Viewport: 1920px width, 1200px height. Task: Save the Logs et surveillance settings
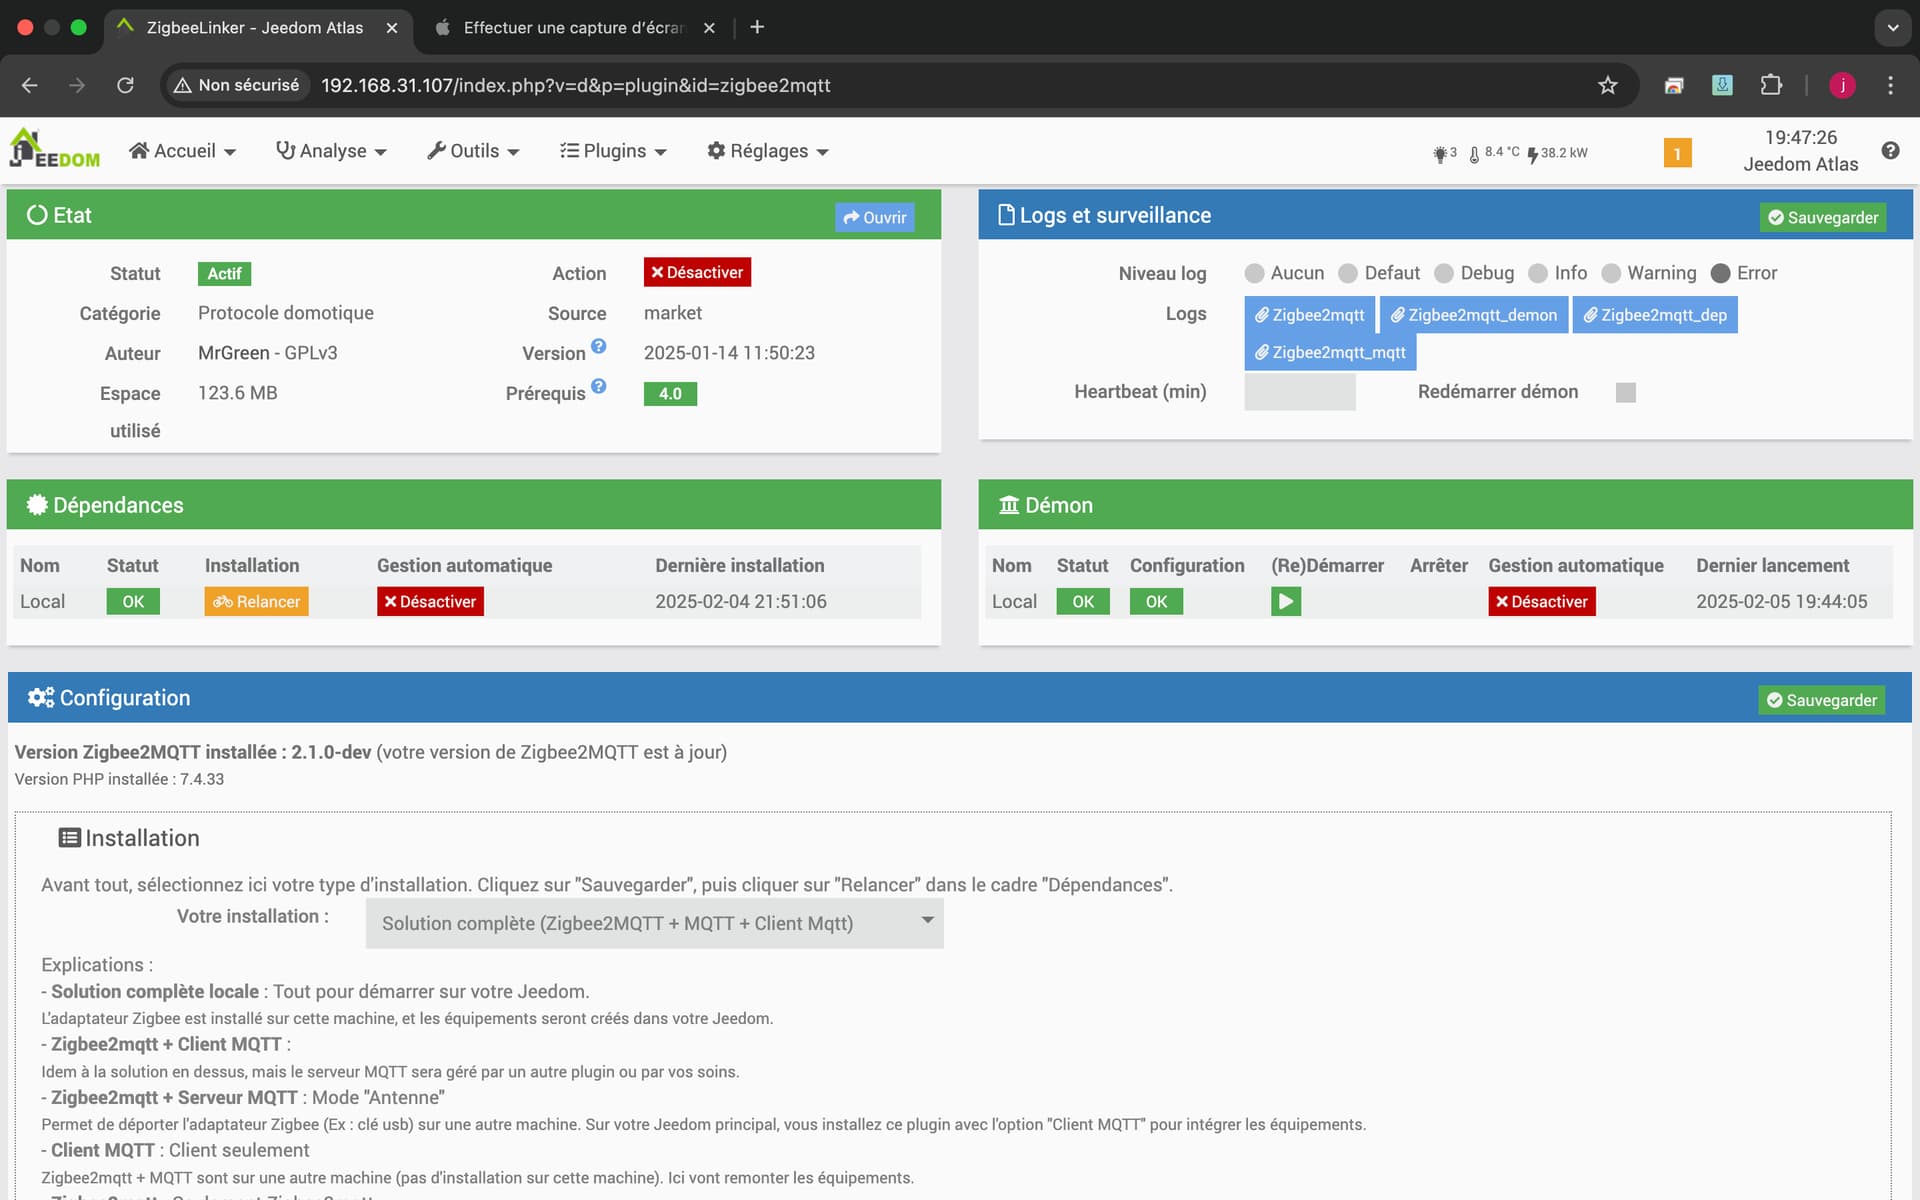[1823, 217]
